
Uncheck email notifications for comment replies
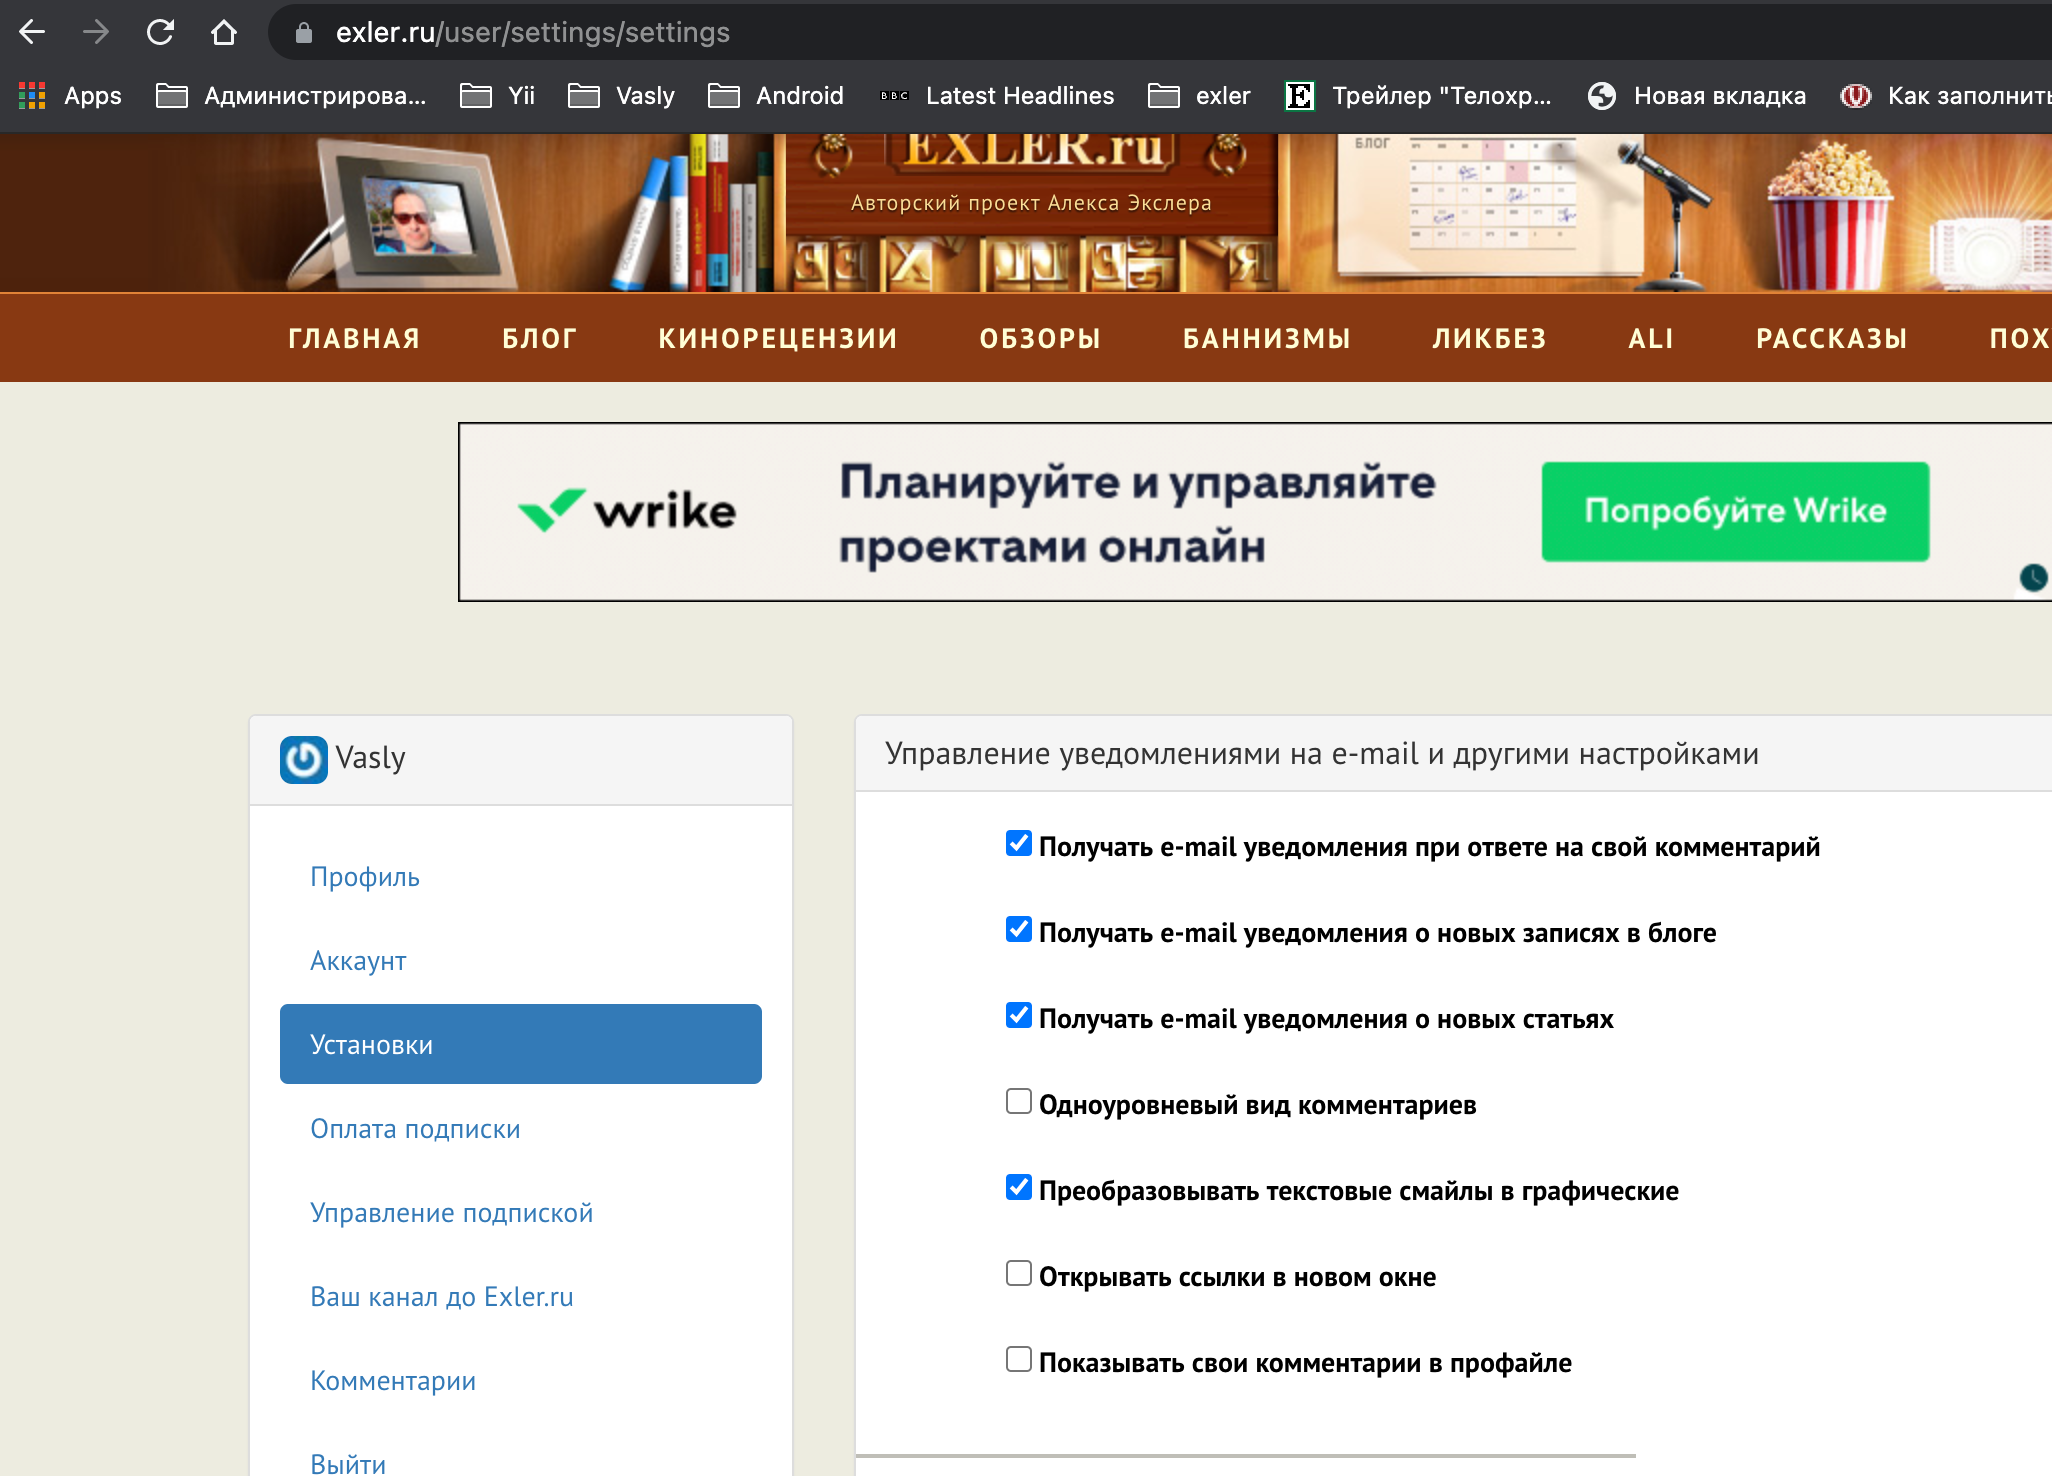pyautogui.click(x=1018, y=844)
